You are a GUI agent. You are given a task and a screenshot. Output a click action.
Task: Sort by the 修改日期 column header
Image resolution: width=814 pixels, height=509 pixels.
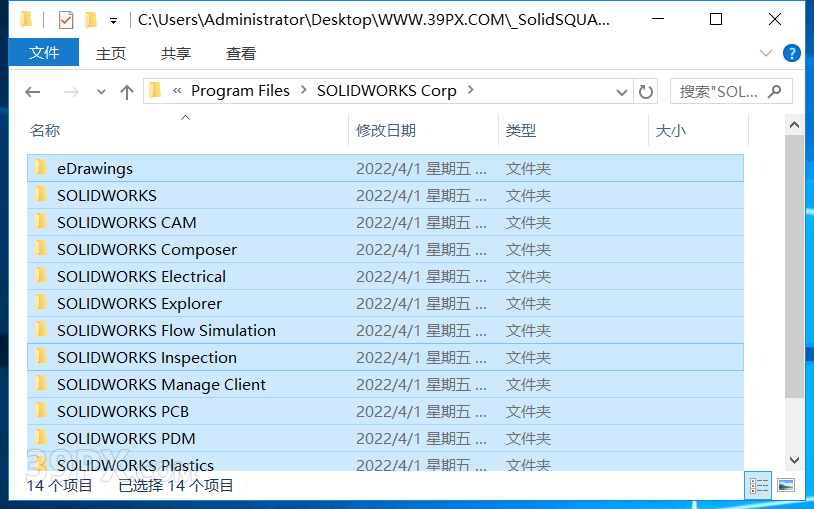click(386, 130)
